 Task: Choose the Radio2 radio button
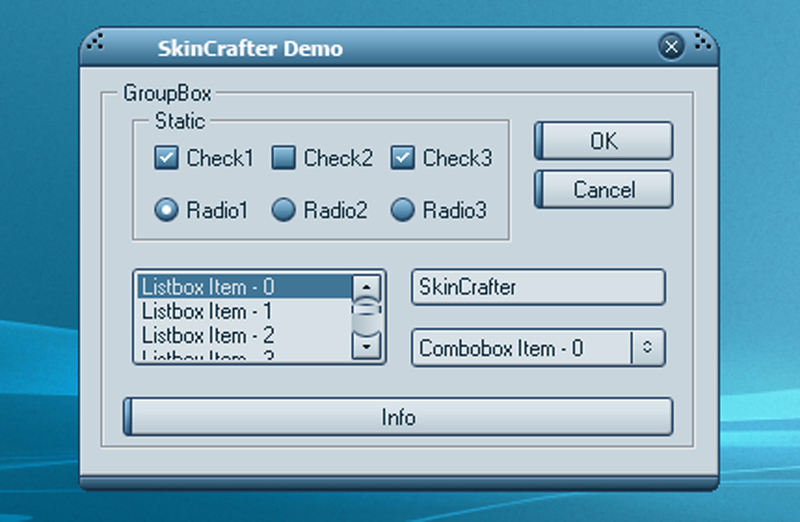pos(284,210)
